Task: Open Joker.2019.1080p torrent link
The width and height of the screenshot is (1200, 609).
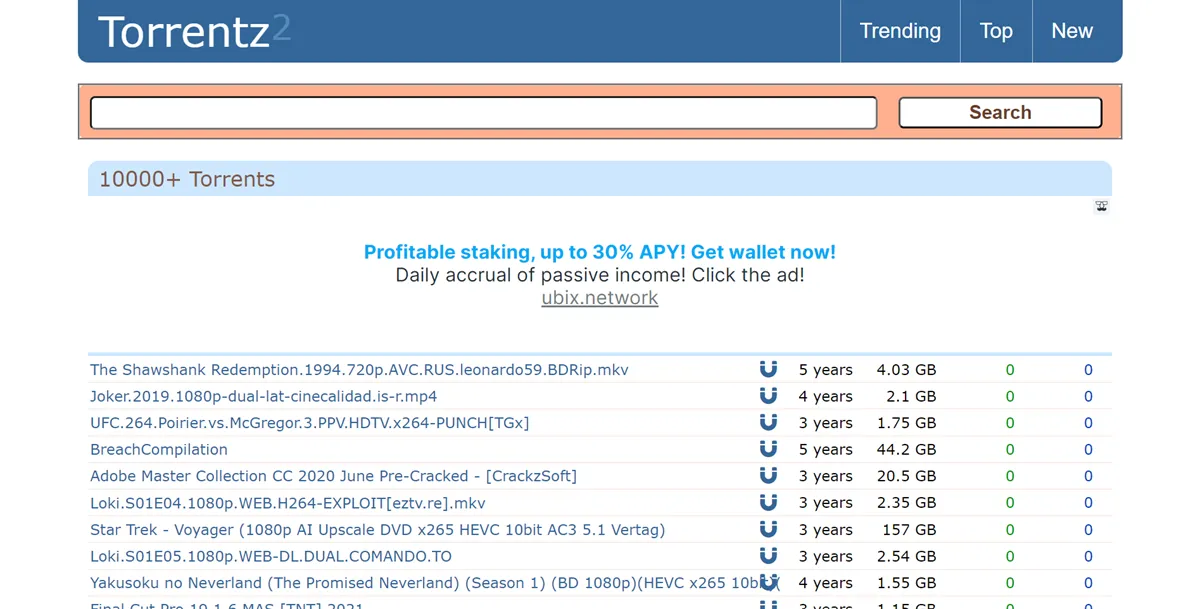Action: (x=263, y=397)
